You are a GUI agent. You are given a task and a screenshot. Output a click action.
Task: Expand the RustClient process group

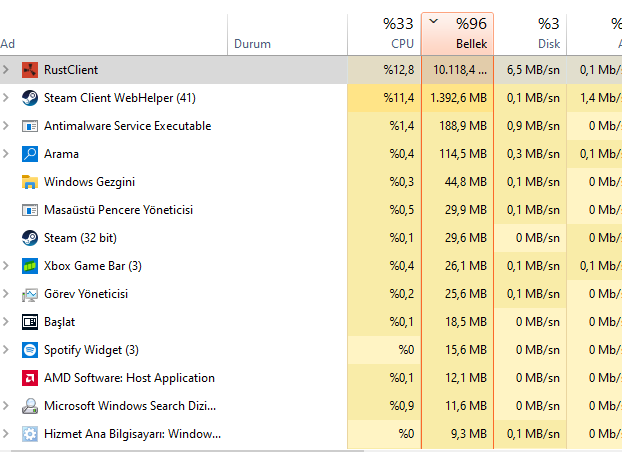tap(6, 70)
